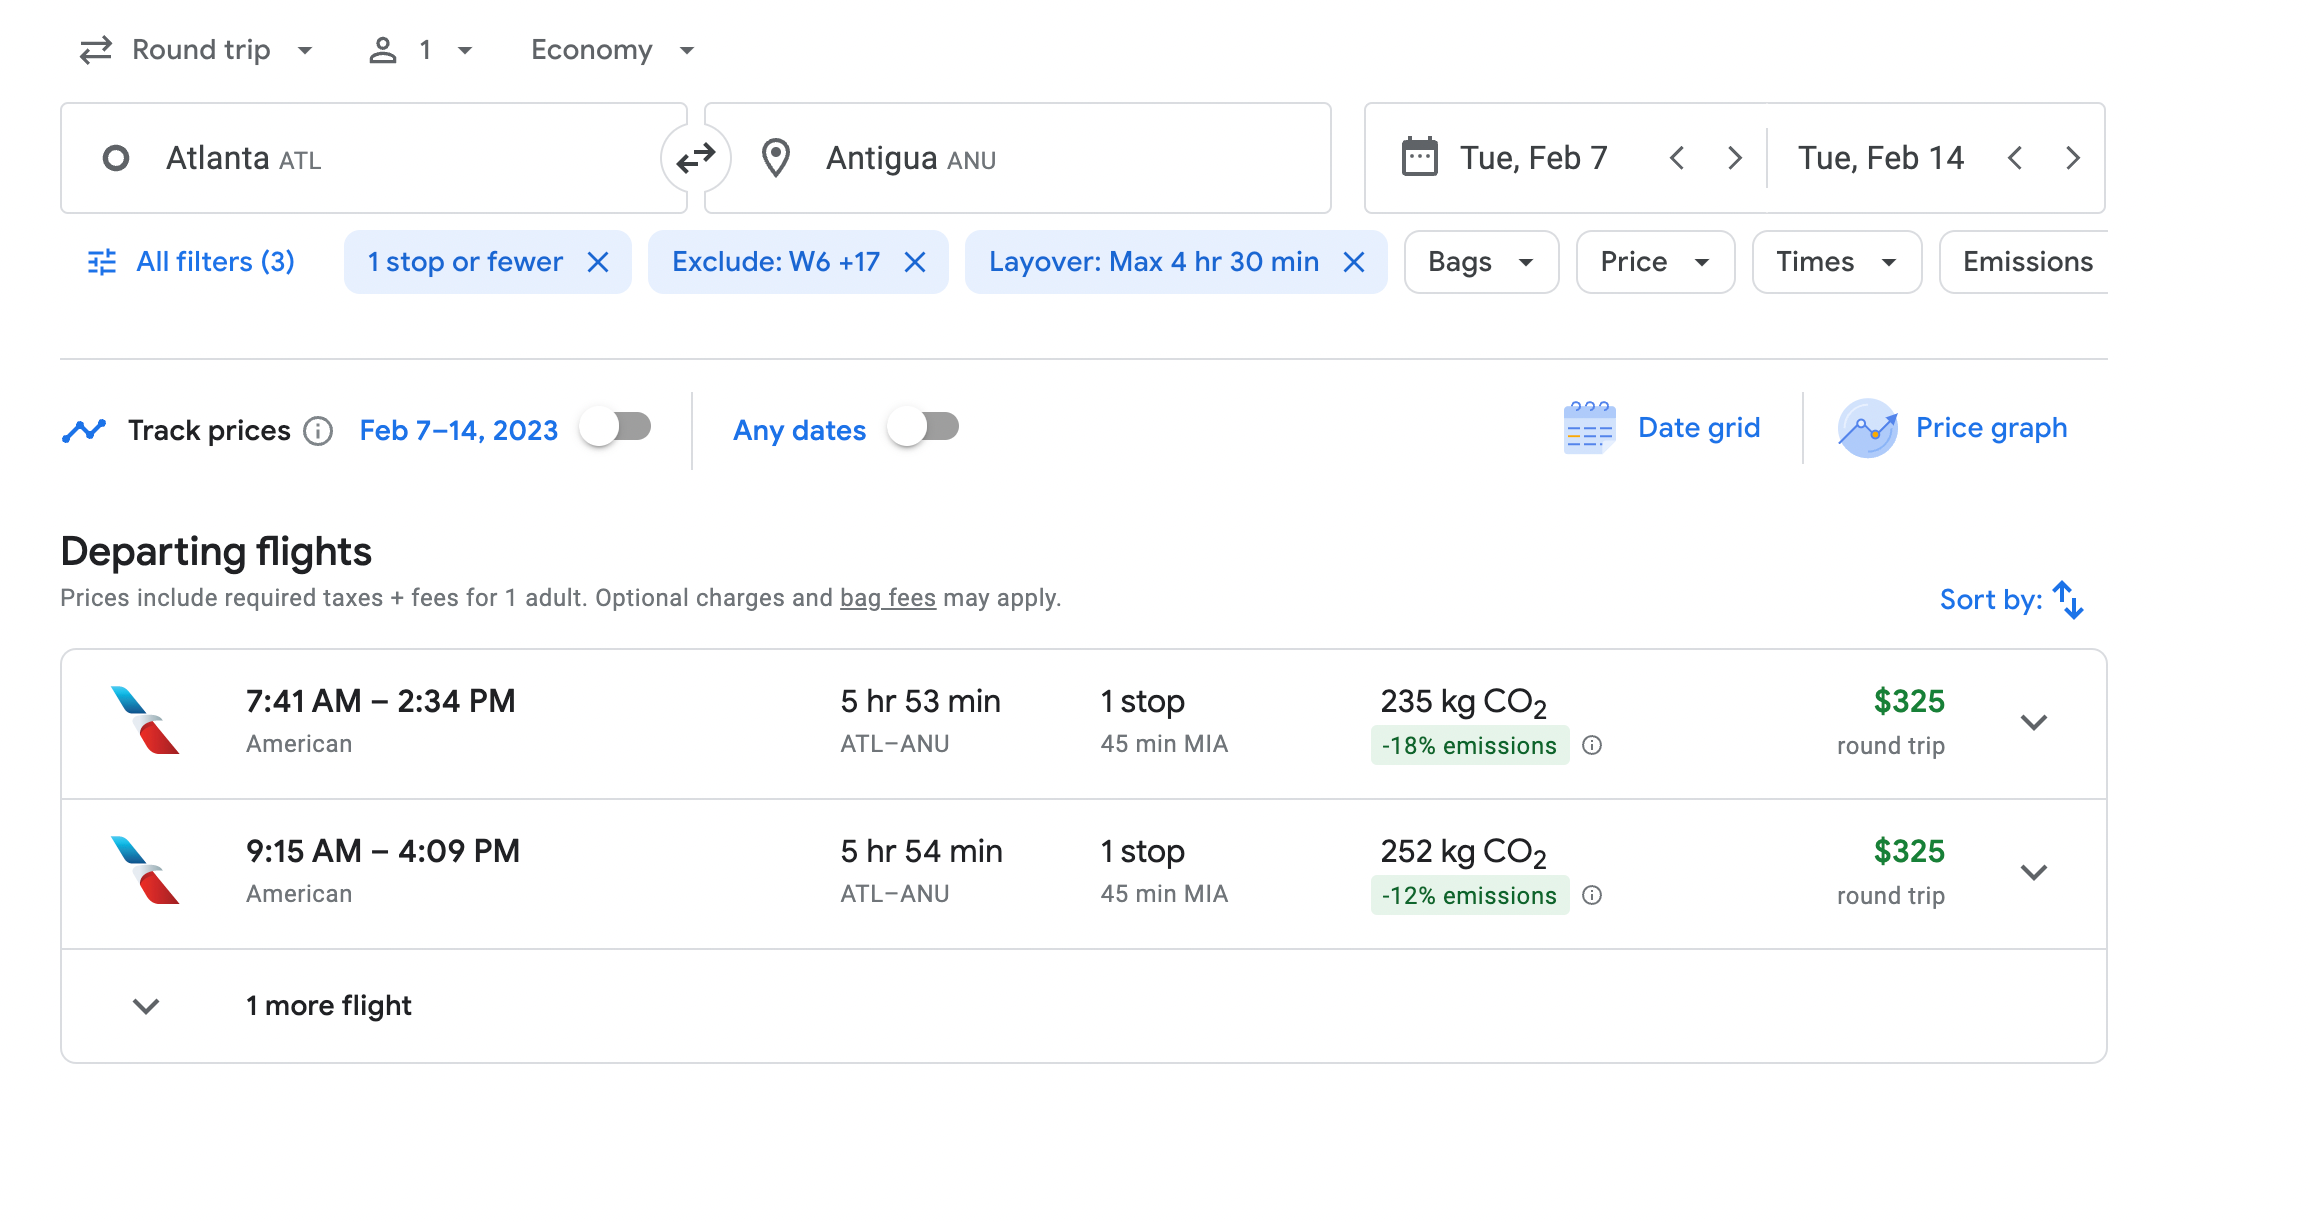Remove the Exclude W6 +17 airline filter

pos(914,262)
